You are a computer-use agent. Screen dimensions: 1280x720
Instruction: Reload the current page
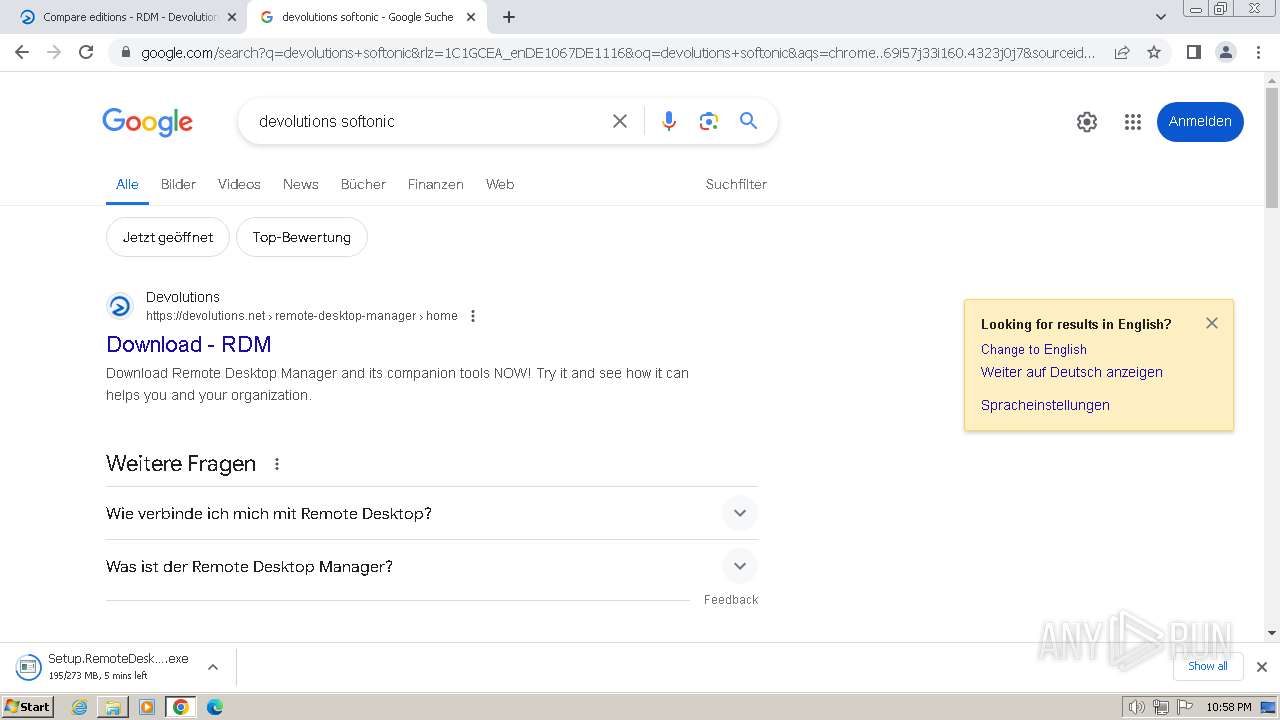point(86,52)
